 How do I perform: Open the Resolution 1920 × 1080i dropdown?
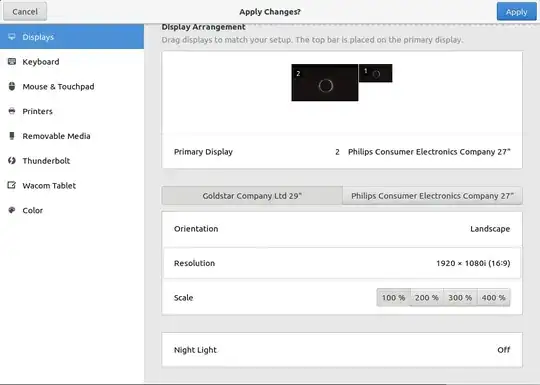pos(342,263)
